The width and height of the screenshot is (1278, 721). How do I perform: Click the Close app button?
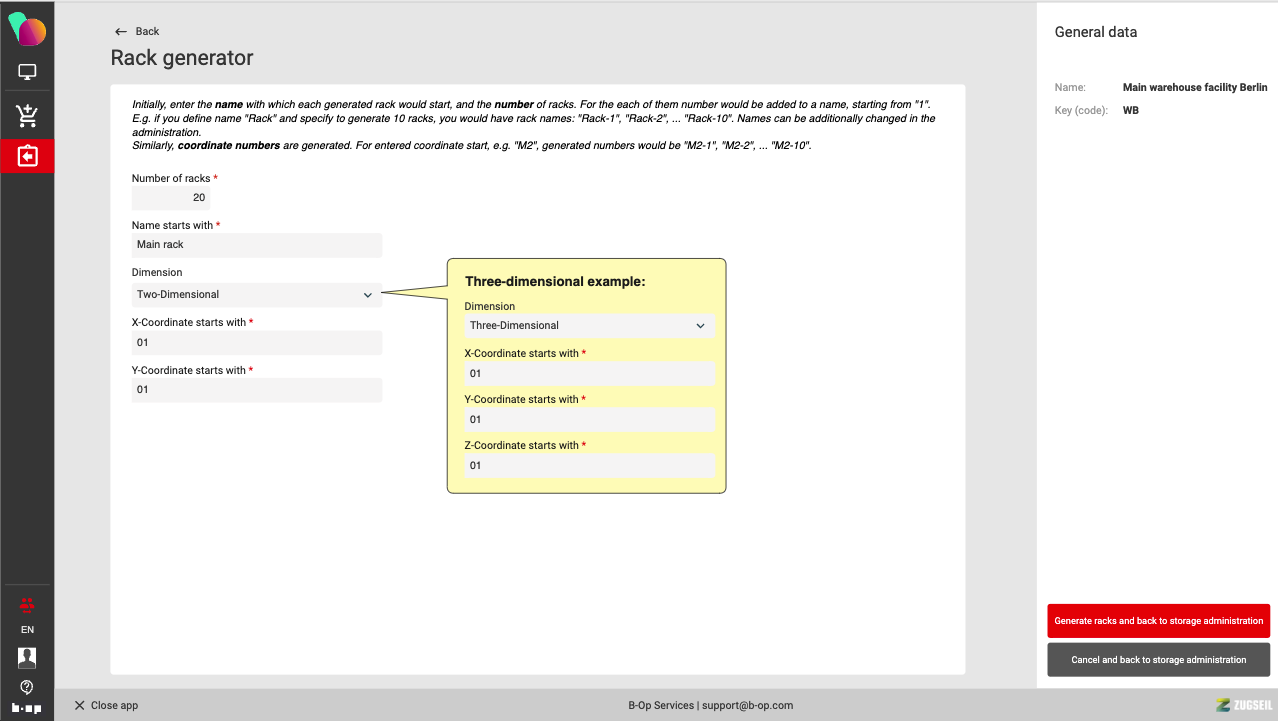[x=106, y=705]
